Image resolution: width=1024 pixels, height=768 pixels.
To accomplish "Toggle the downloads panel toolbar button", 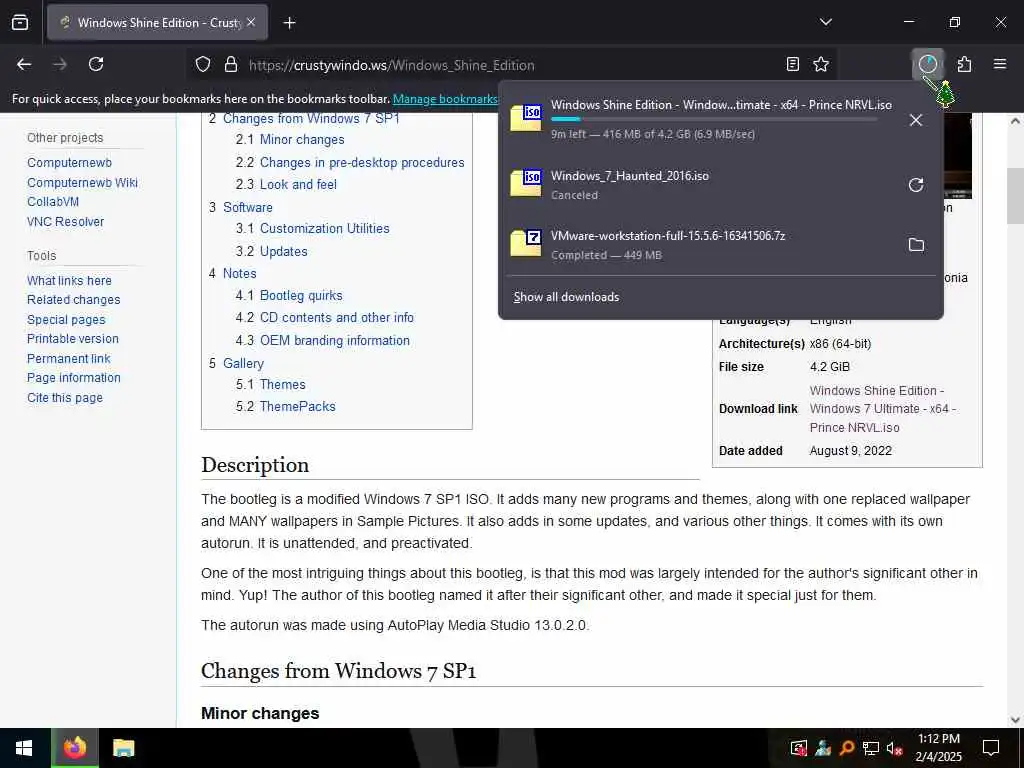I will tap(928, 64).
